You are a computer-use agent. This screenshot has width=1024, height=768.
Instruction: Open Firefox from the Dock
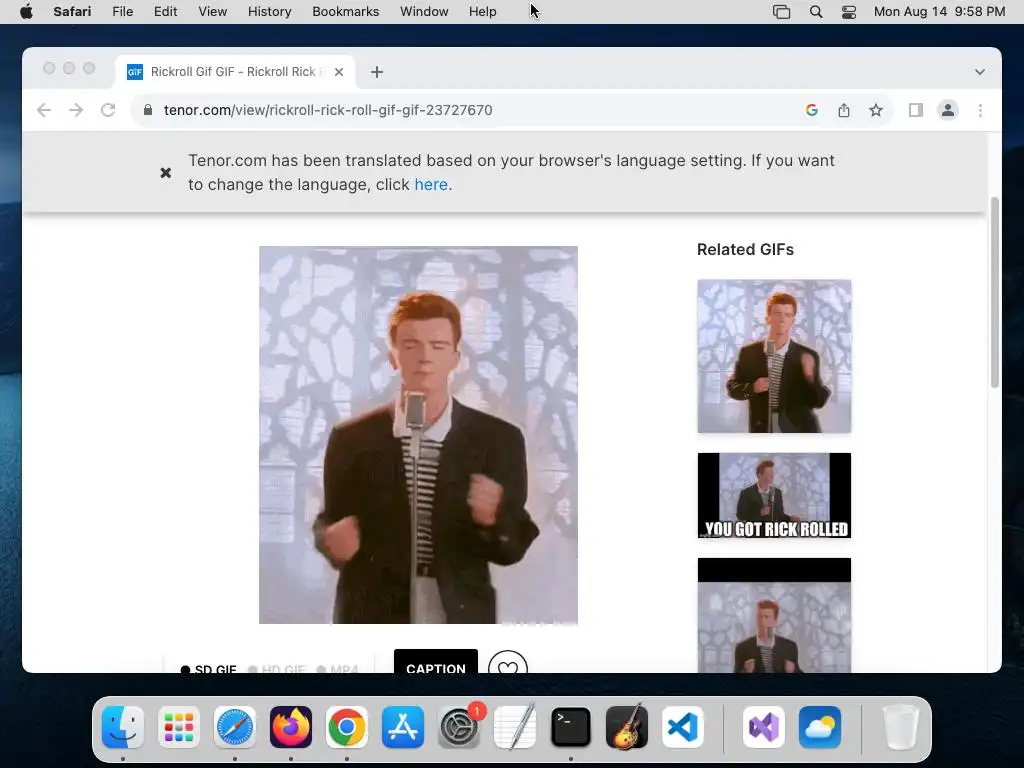pyautogui.click(x=291, y=727)
